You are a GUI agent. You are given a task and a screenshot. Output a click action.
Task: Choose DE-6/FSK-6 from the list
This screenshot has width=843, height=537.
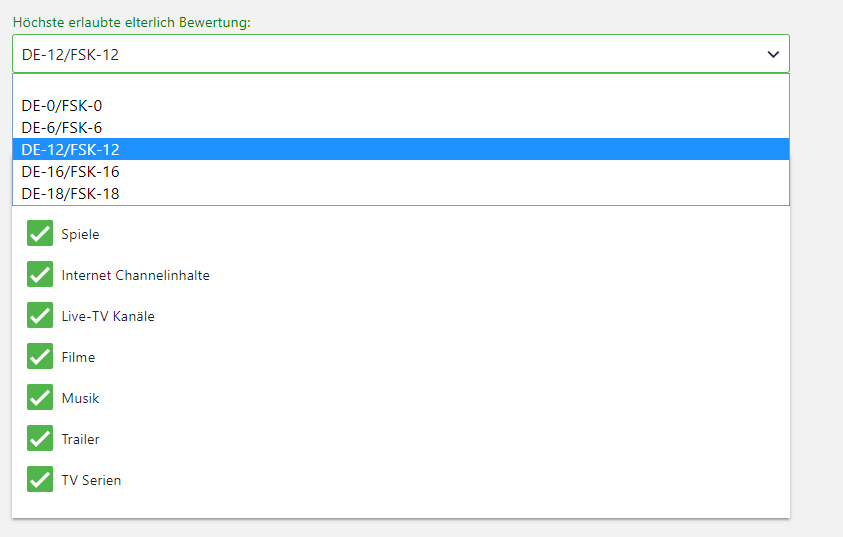click(x=401, y=128)
